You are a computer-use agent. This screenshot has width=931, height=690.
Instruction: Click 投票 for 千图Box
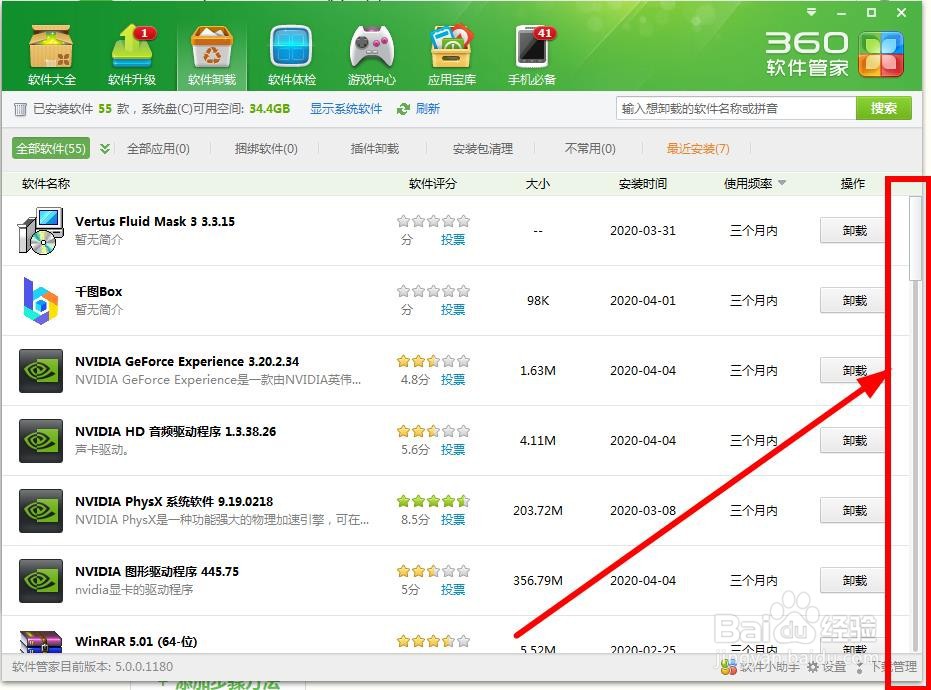[x=453, y=310]
